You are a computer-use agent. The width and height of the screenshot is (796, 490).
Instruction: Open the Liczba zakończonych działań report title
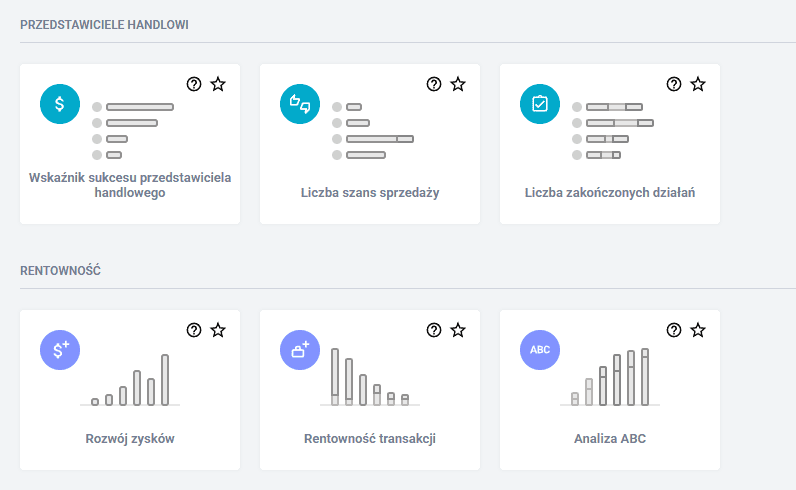[610, 192]
